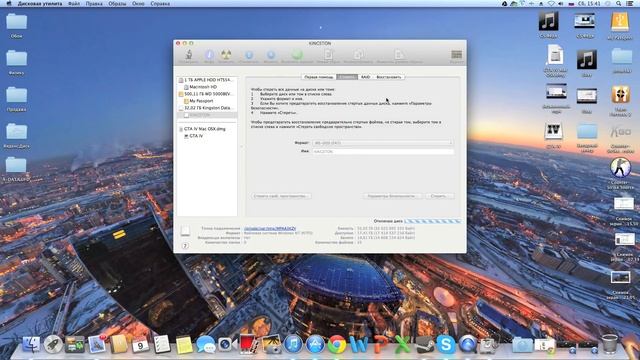Open the mount point hyperlink
The height and width of the screenshot is (360, 640).
[270, 229]
